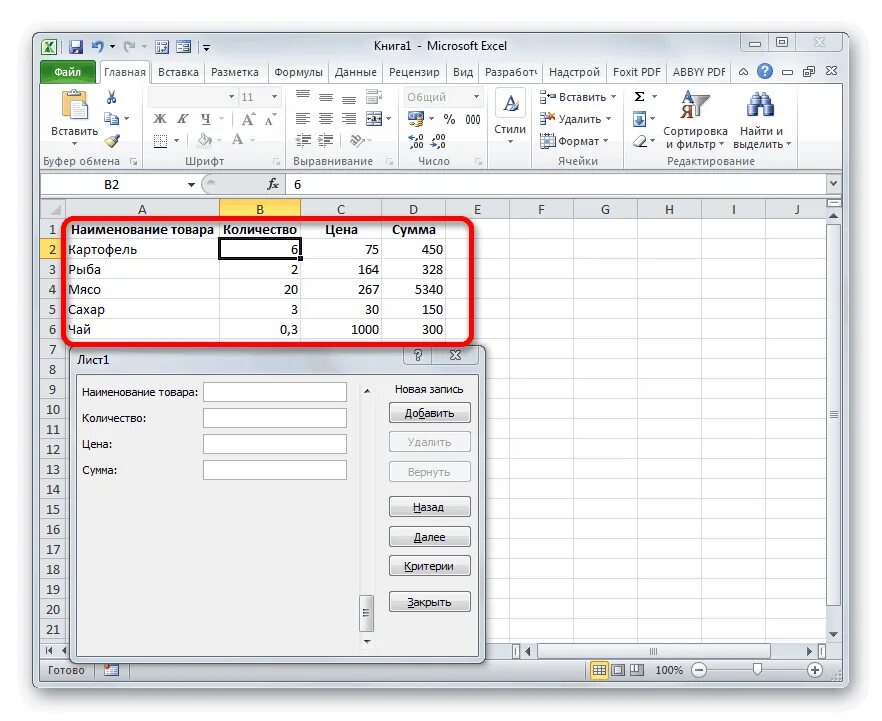Switch to the Вставка tab

pos(178,72)
